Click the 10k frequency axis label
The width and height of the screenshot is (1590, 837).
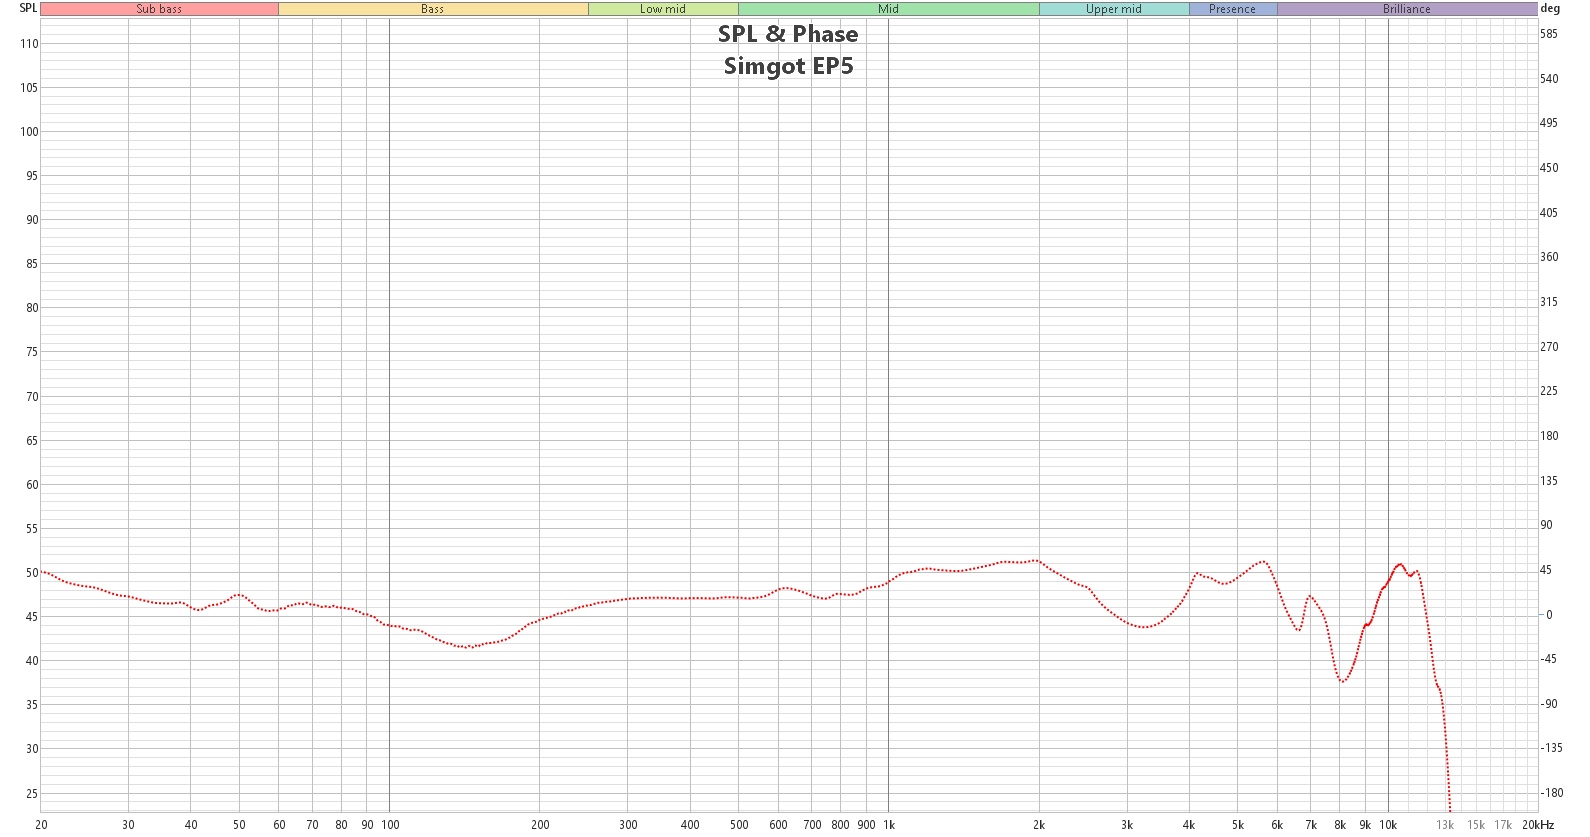click(x=1388, y=825)
